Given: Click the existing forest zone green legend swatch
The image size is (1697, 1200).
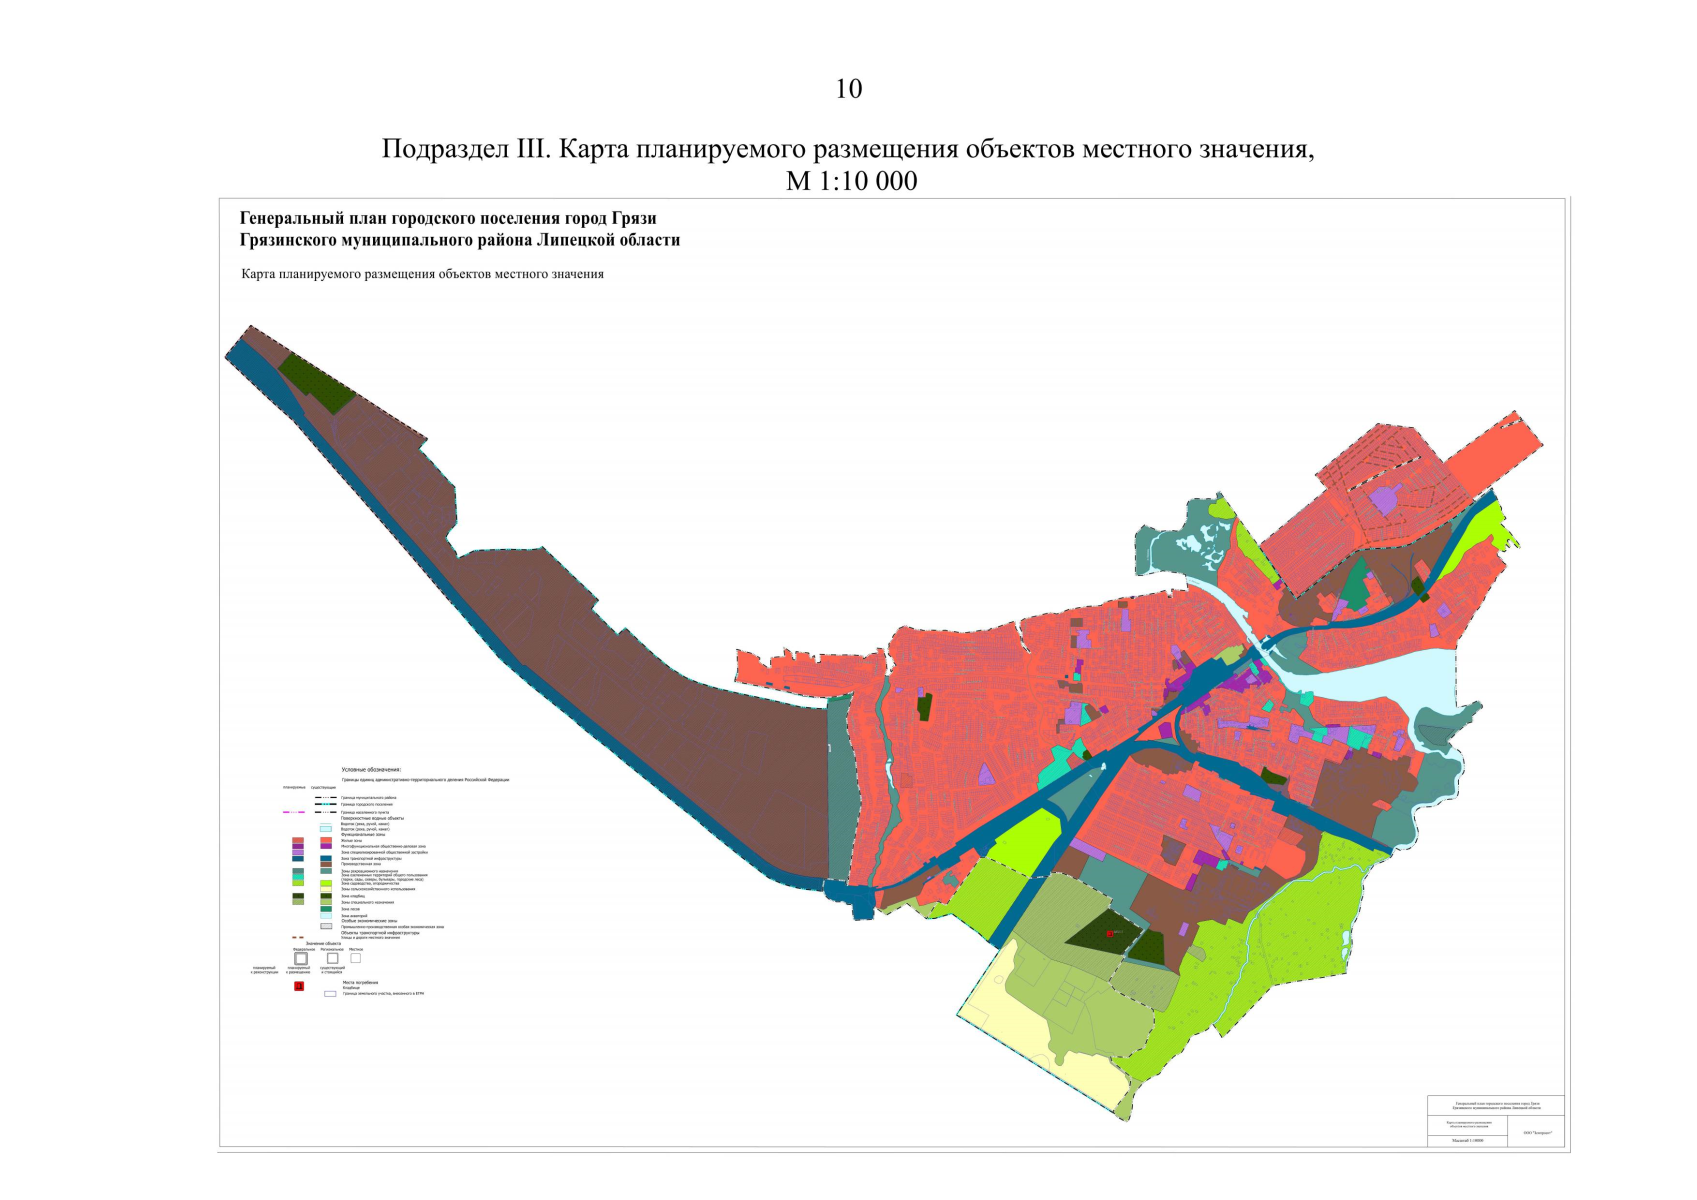Looking at the screenshot, I should pyautogui.click(x=326, y=909).
